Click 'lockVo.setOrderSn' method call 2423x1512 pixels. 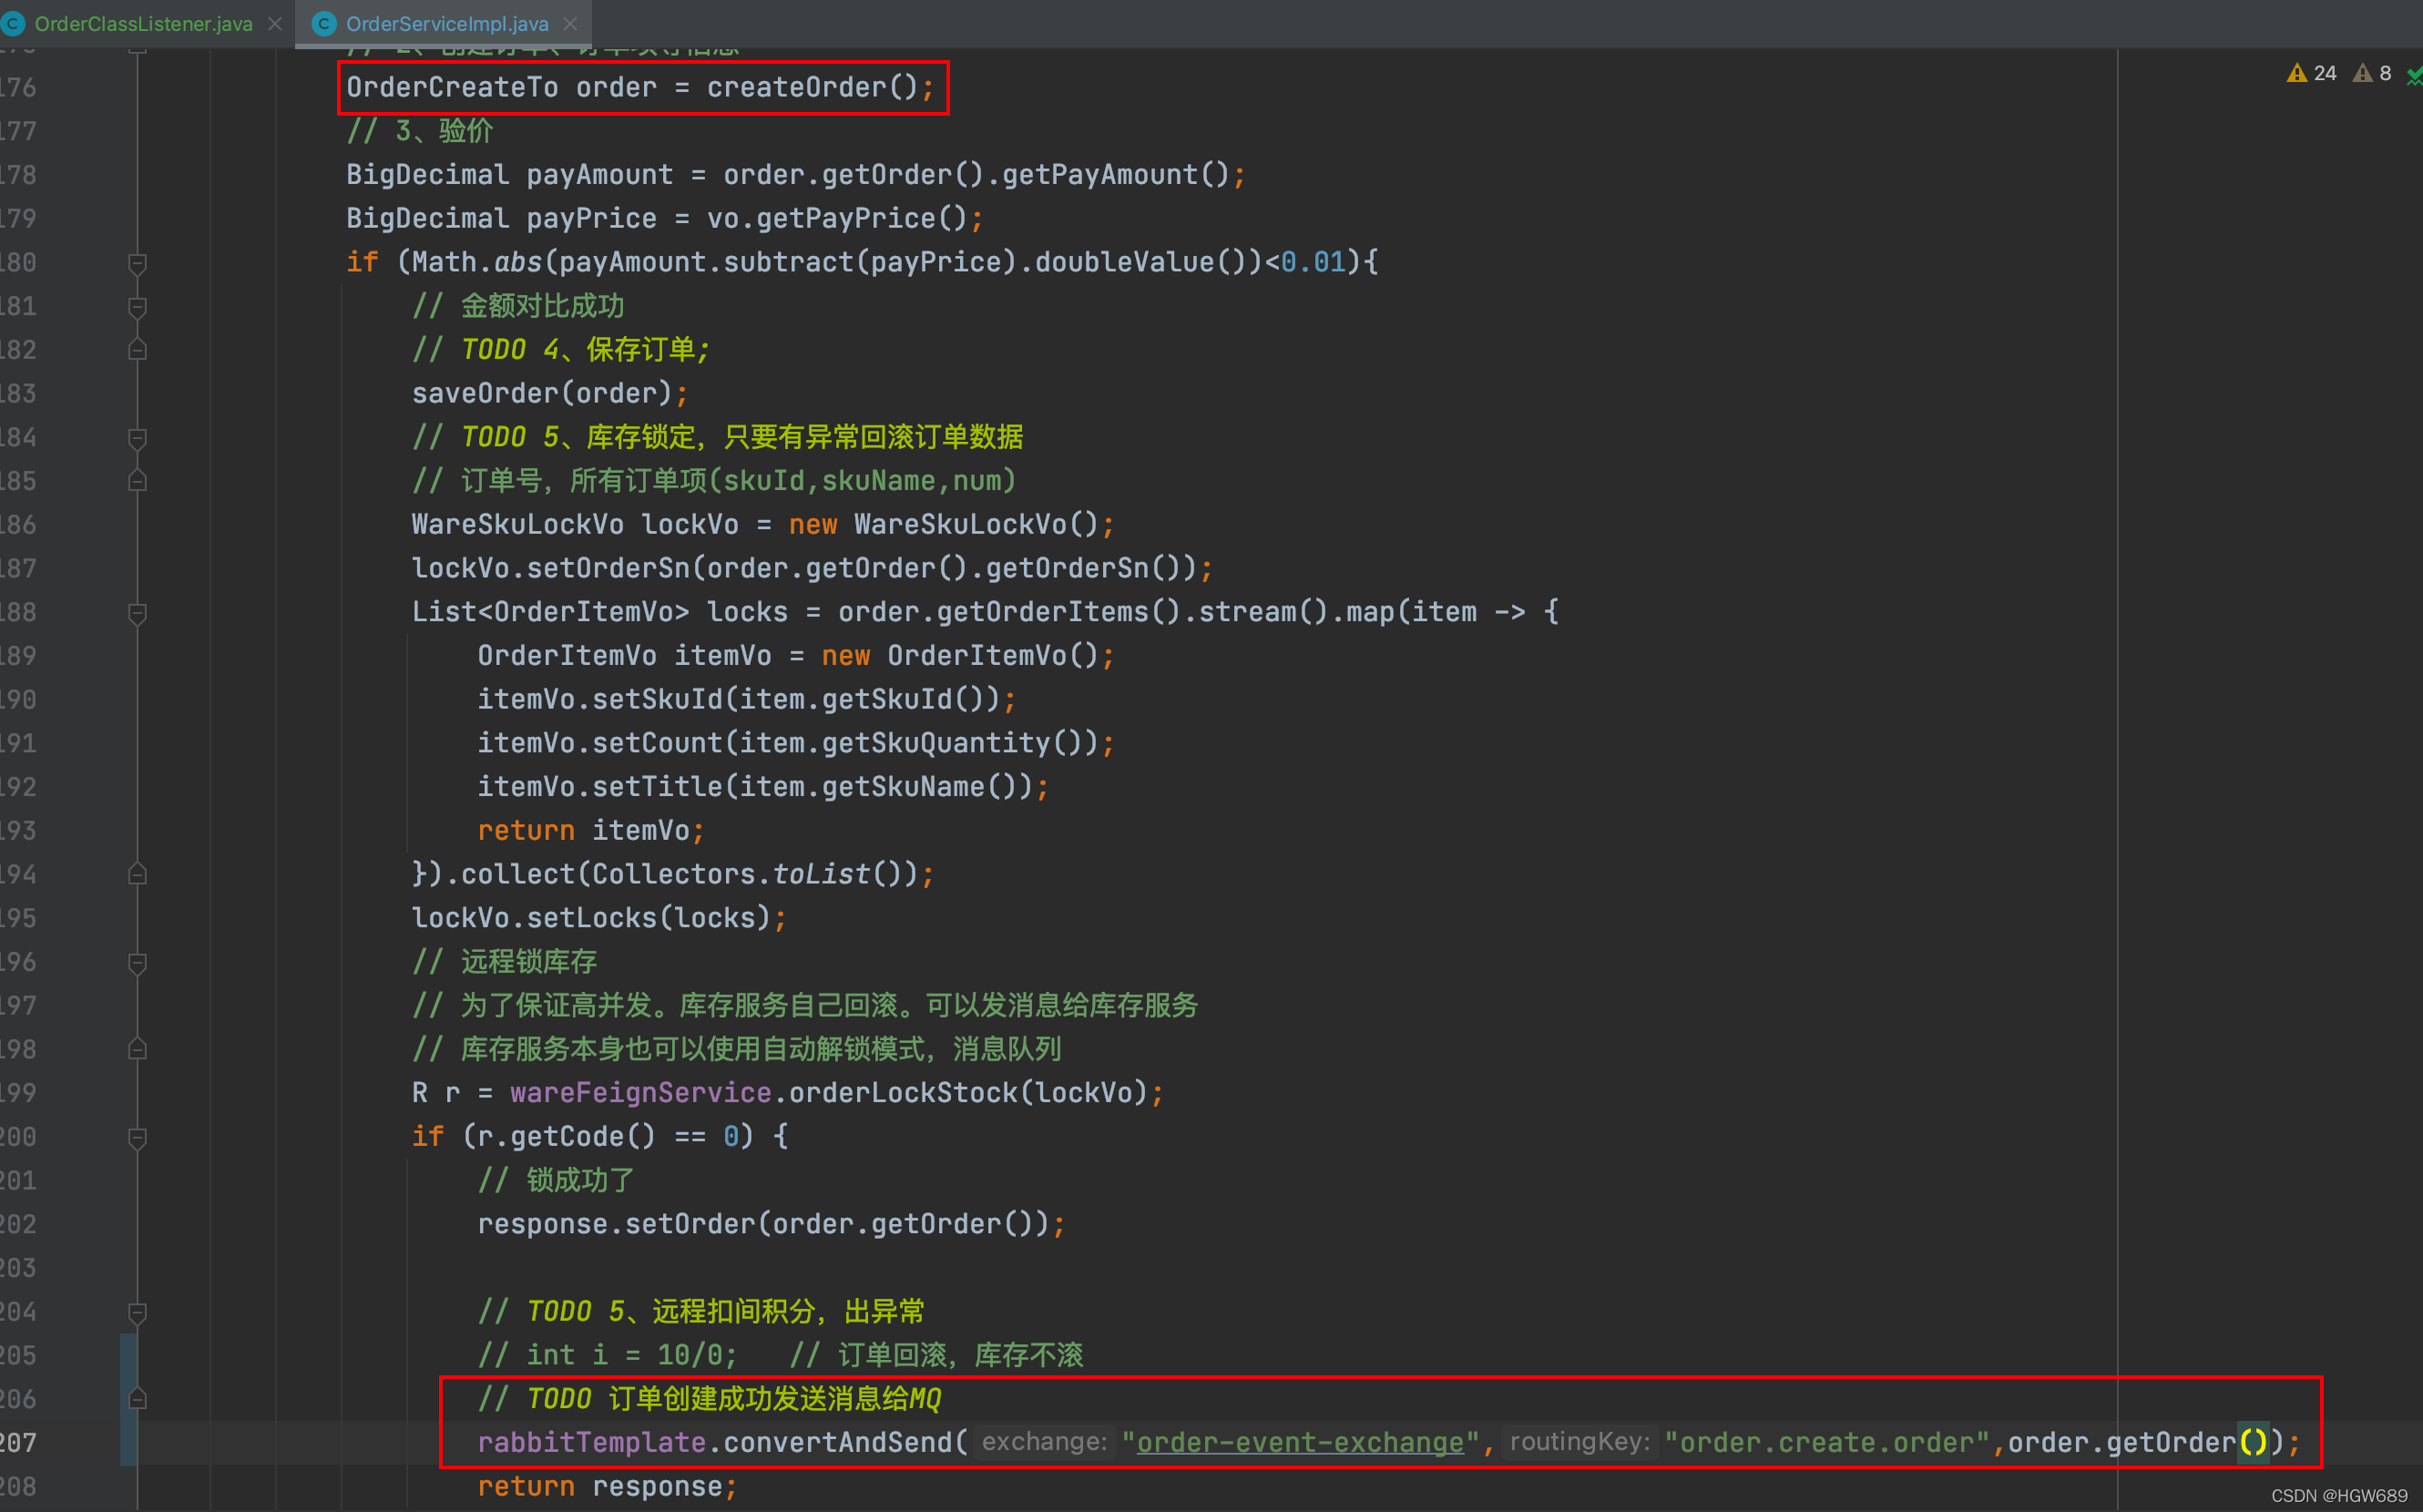(x=551, y=568)
